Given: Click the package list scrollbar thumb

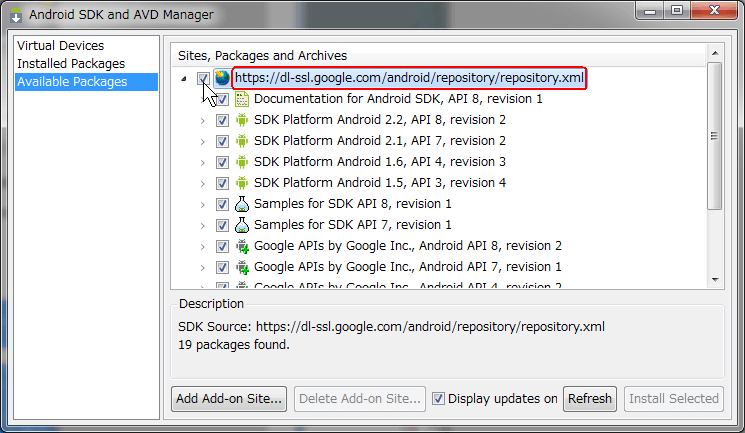Looking at the screenshot, I should [715, 136].
